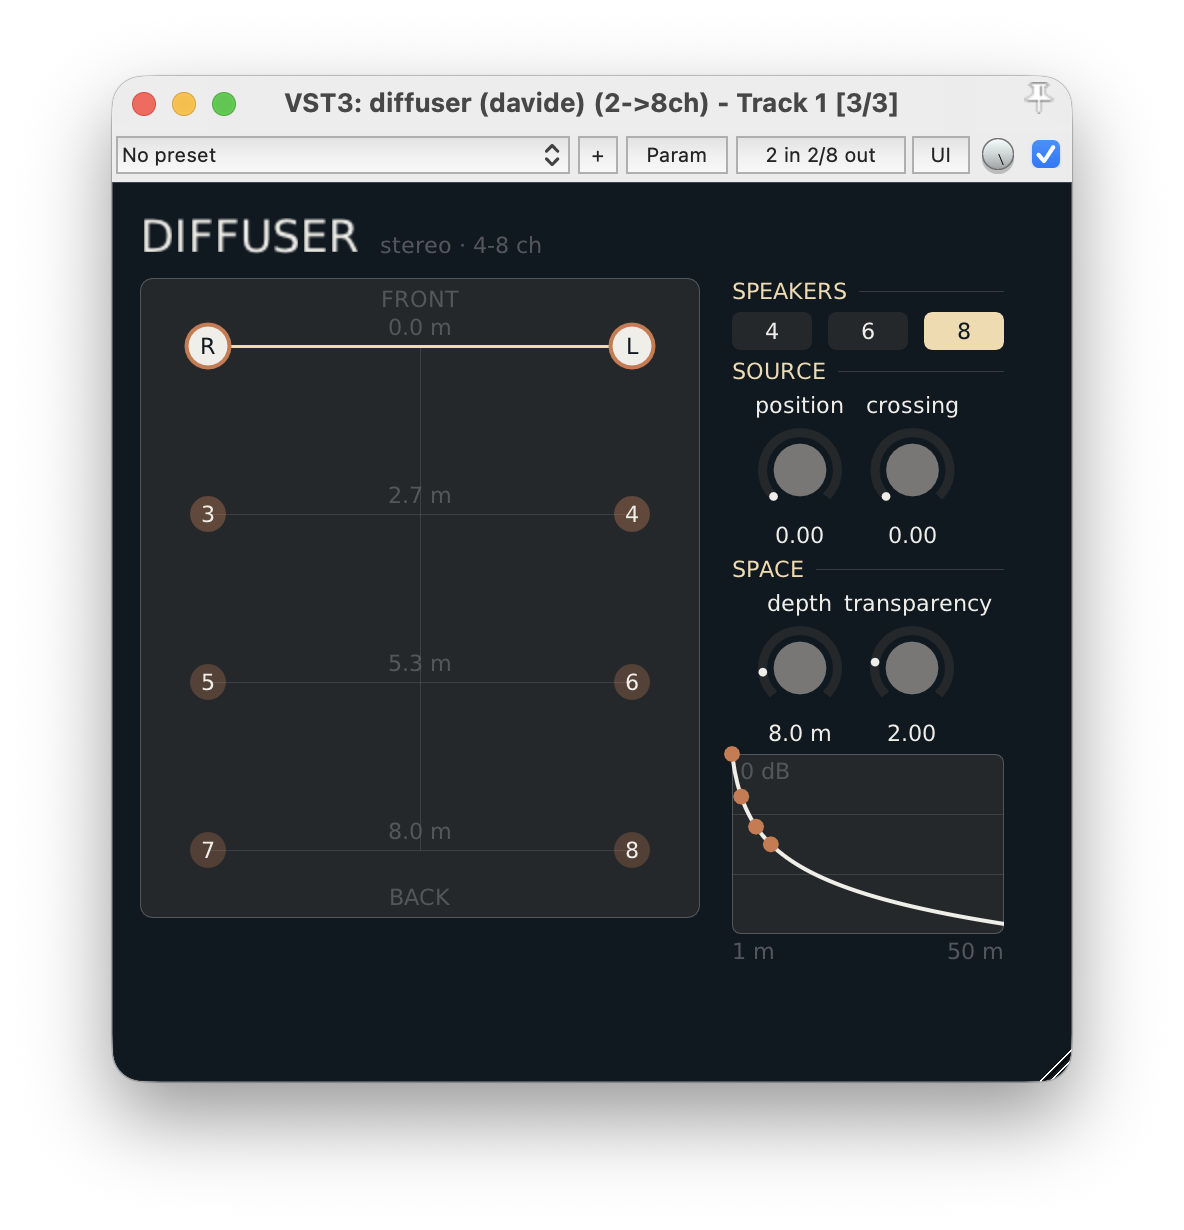Select the R source node
The width and height of the screenshot is (1184, 1230).
point(208,346)
